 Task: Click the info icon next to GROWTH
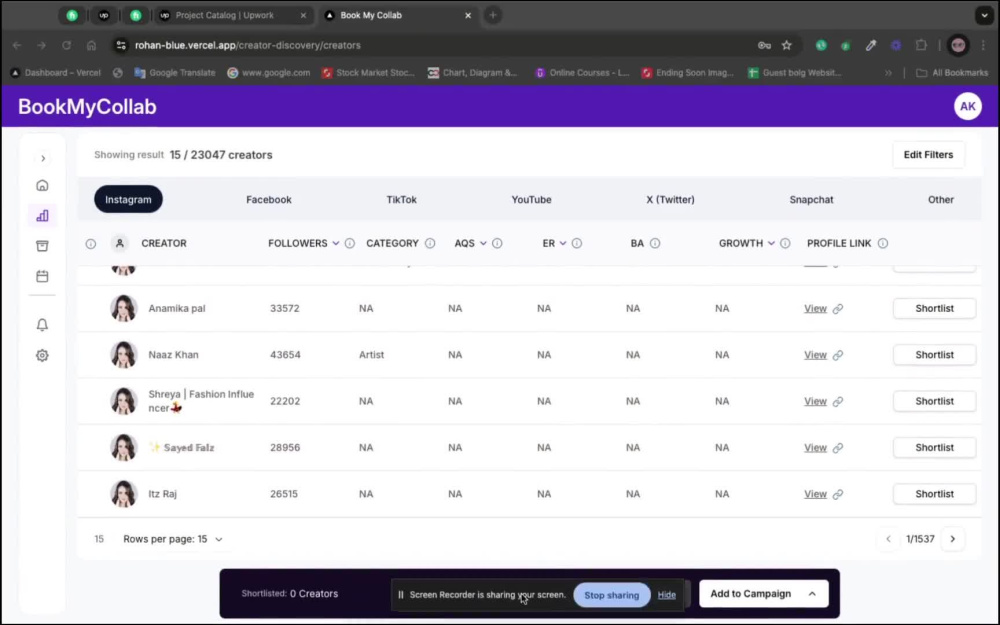point(785,243)
